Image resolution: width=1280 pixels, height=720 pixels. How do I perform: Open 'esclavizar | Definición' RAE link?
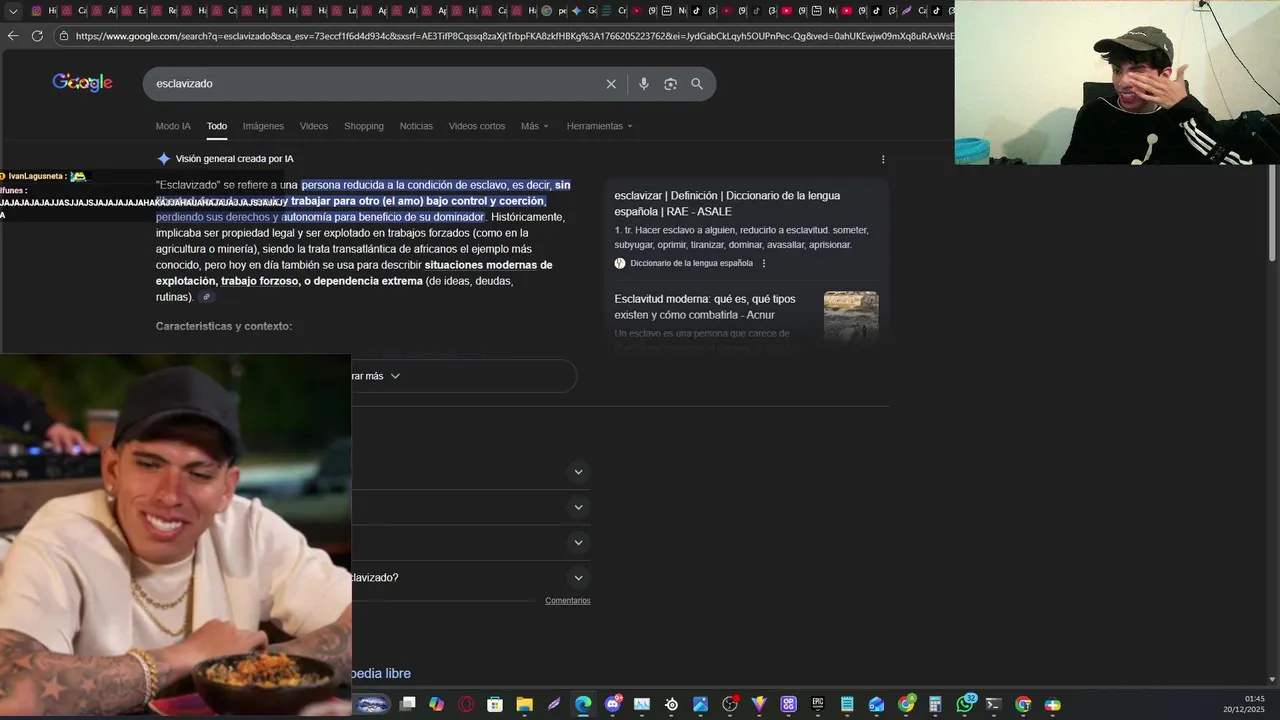[727, 204]
